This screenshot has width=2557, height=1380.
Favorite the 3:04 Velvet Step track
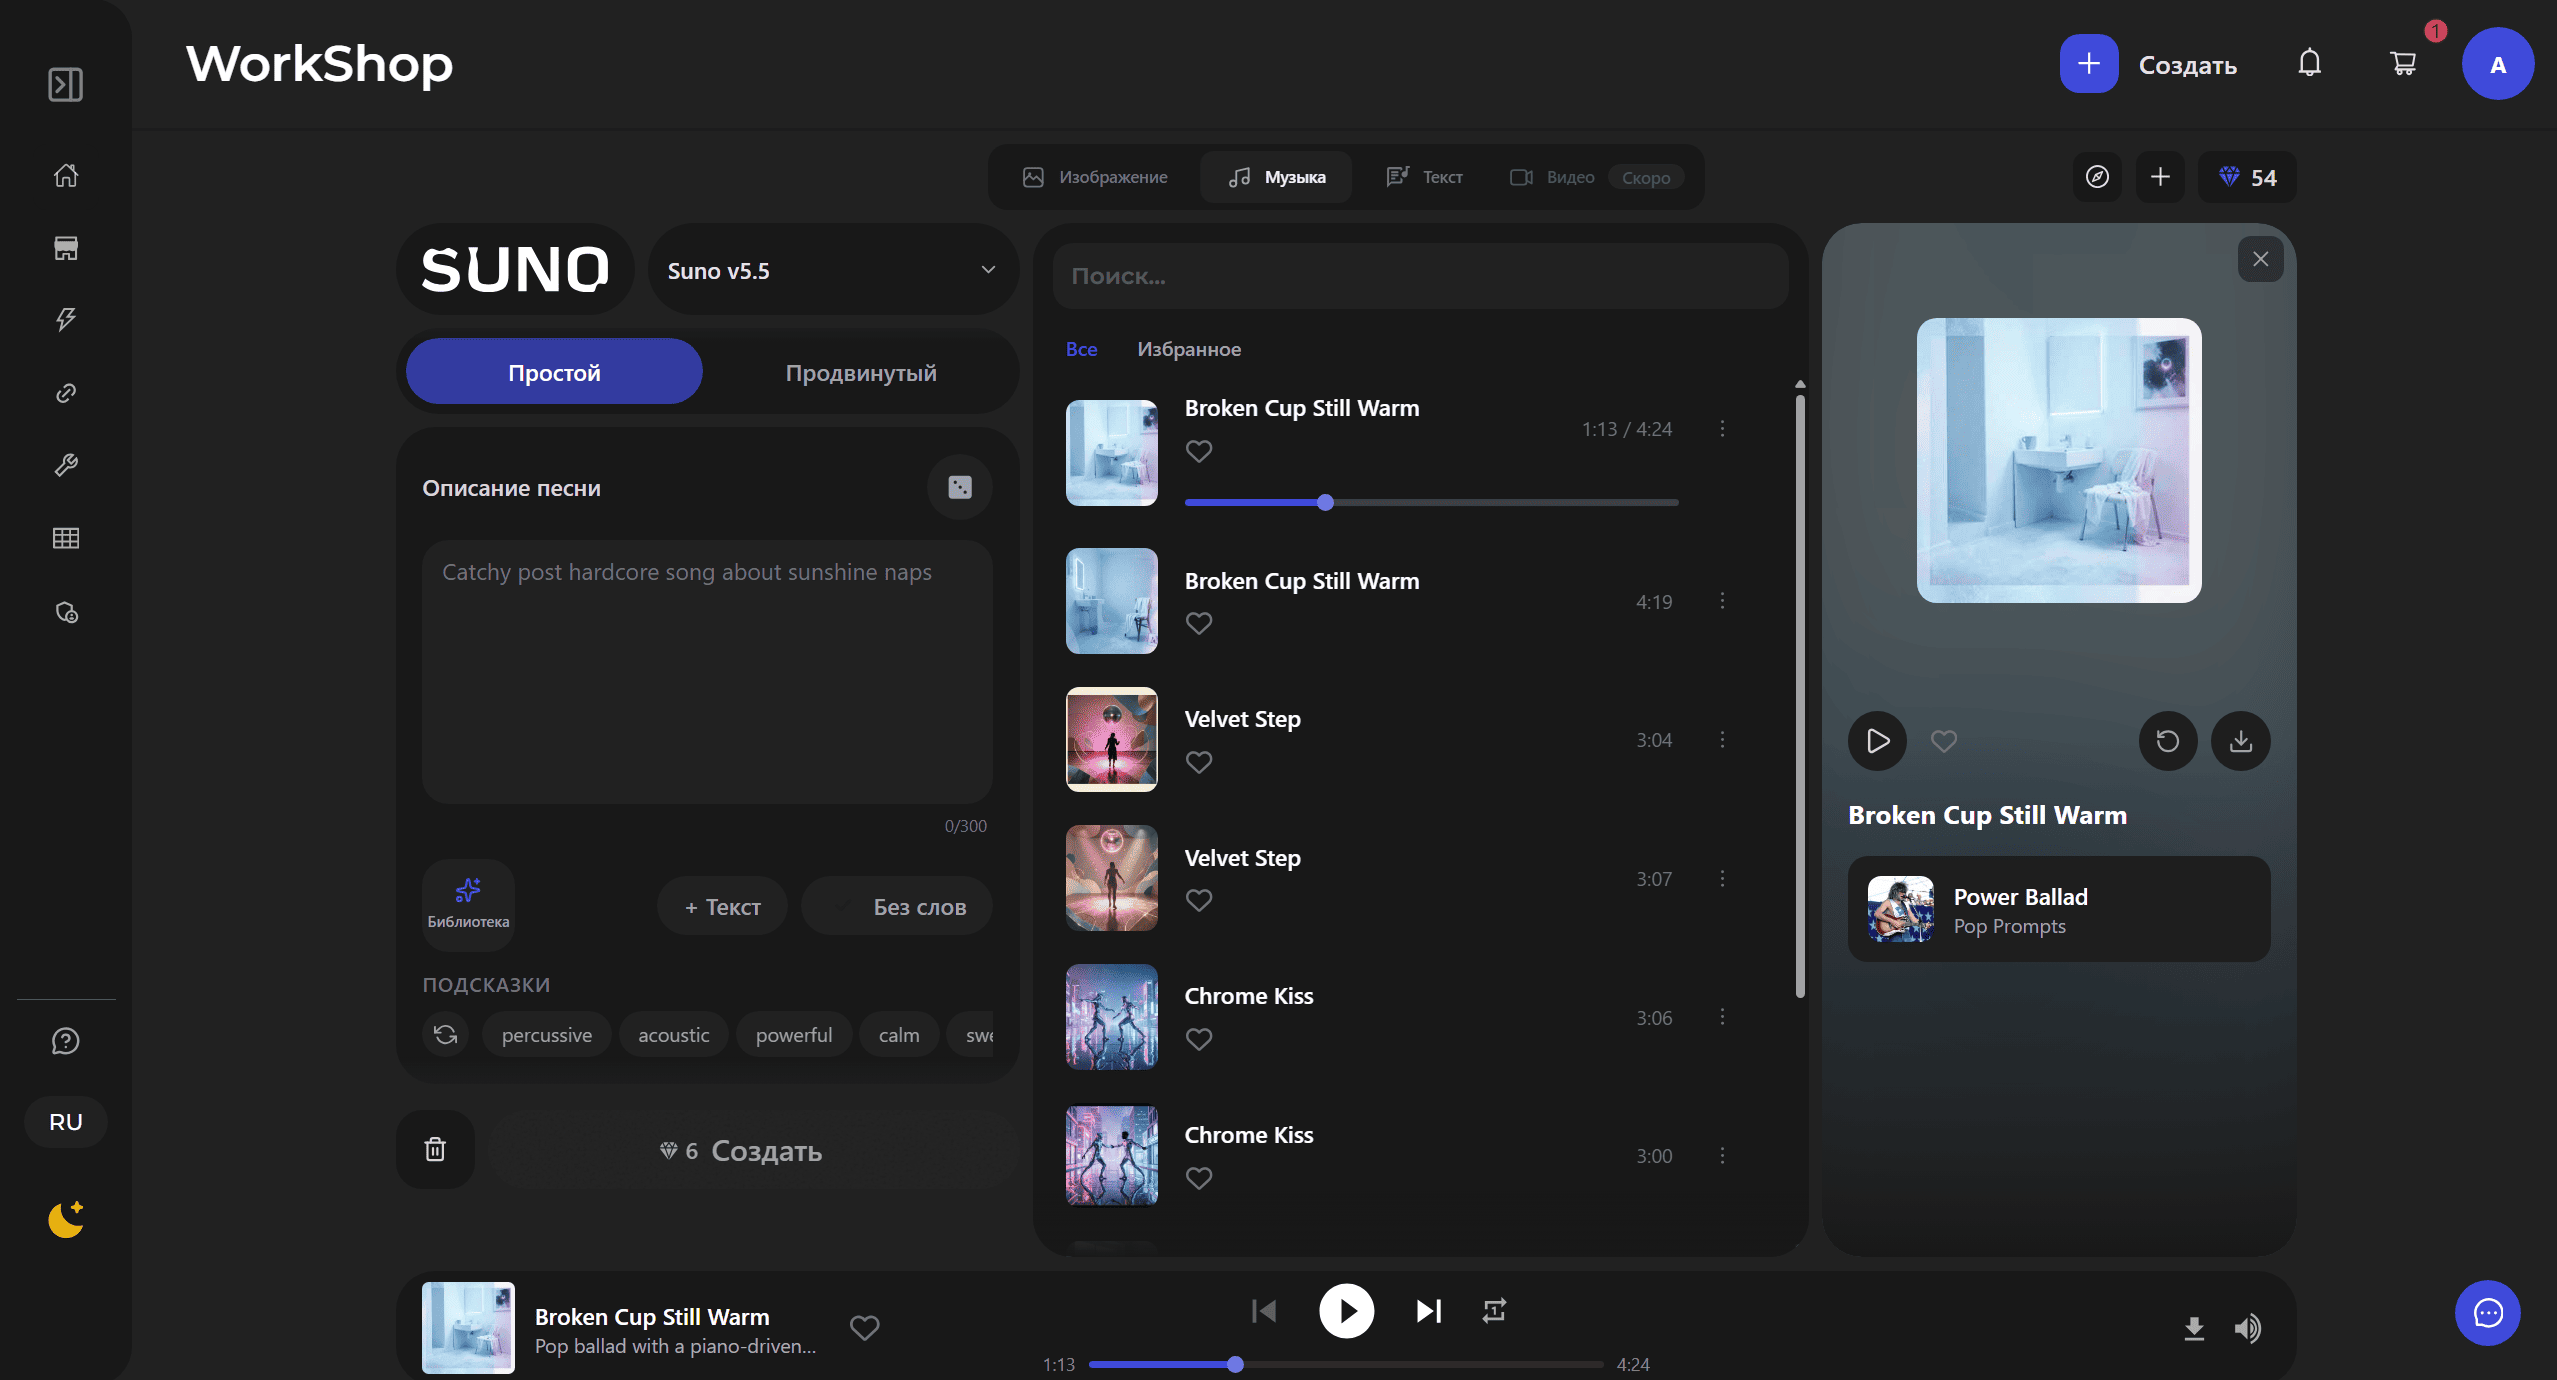pyautogui.click(x=1199, y=762)
